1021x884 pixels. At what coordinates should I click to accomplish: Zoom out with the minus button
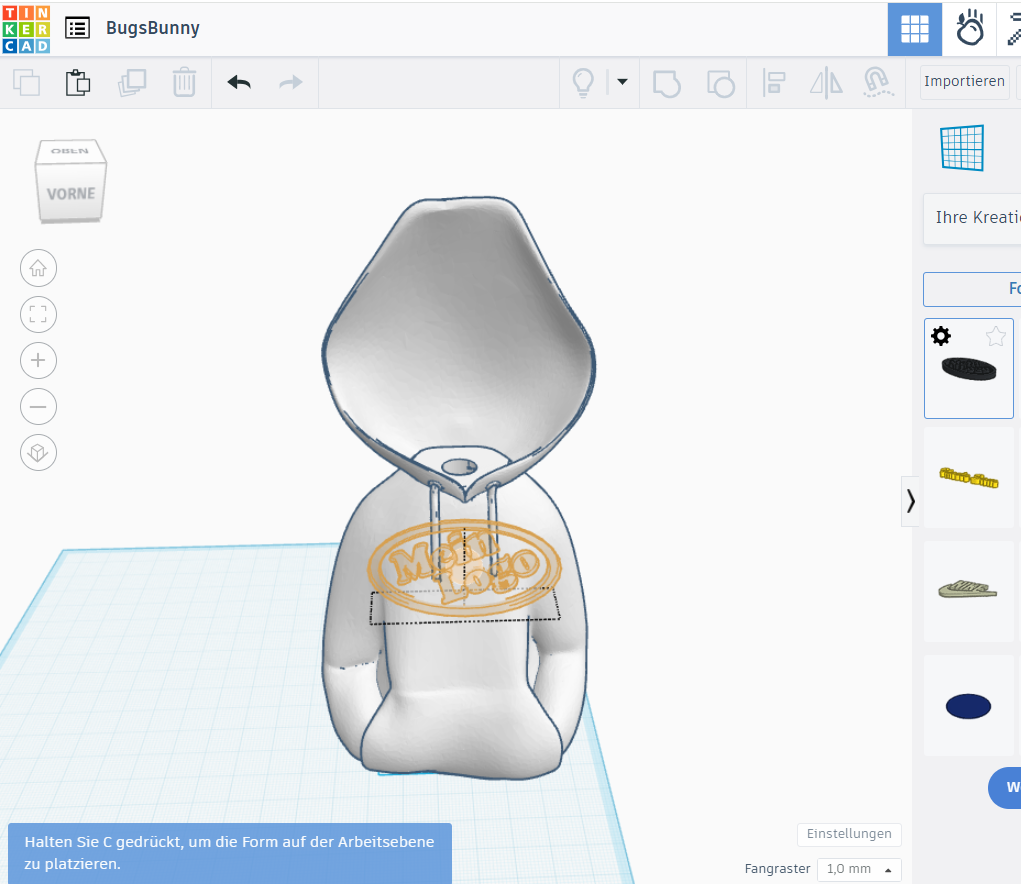tap(38, 407)
